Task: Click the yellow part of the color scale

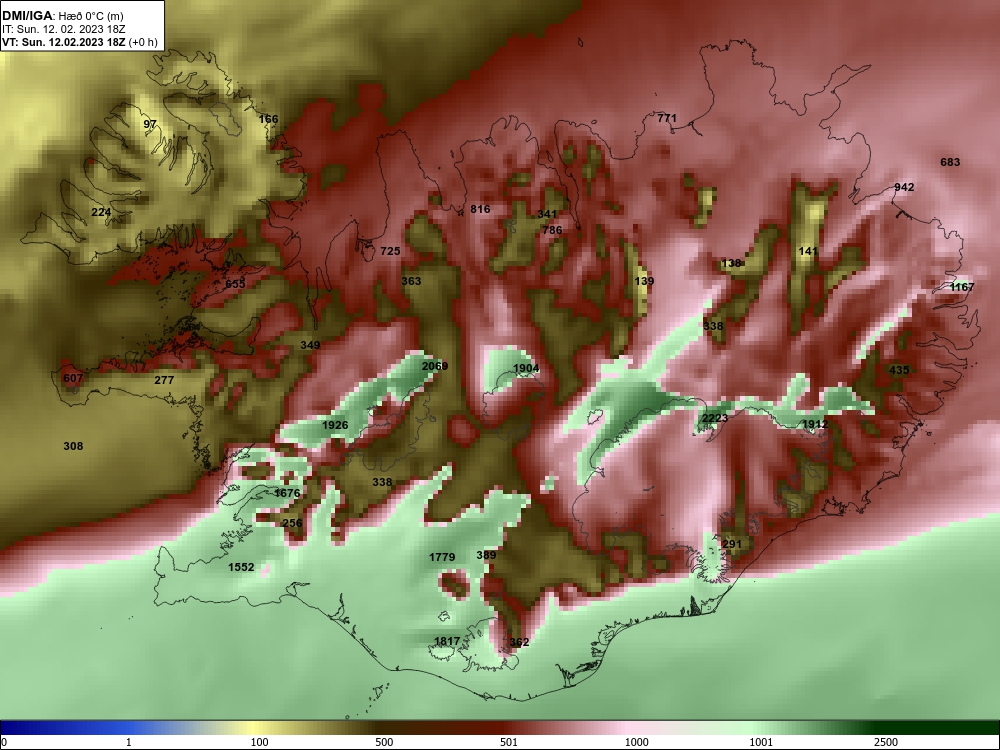Action: point(255,728)
